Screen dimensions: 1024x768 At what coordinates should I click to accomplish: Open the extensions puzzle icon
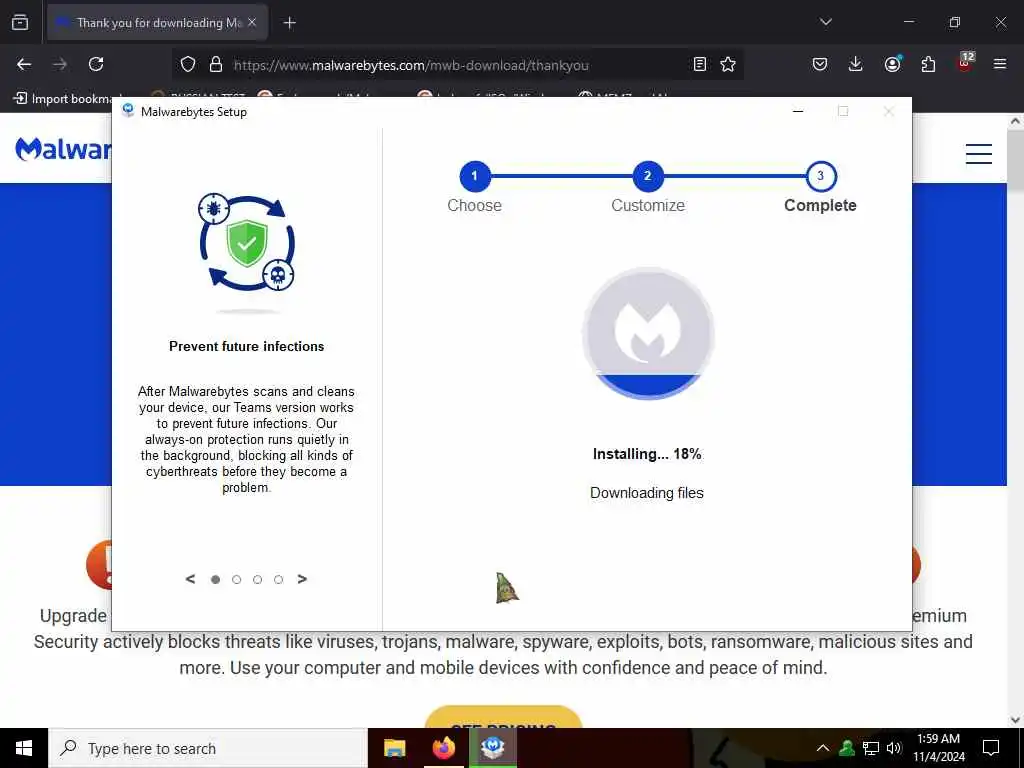click(x=928, y=64)
